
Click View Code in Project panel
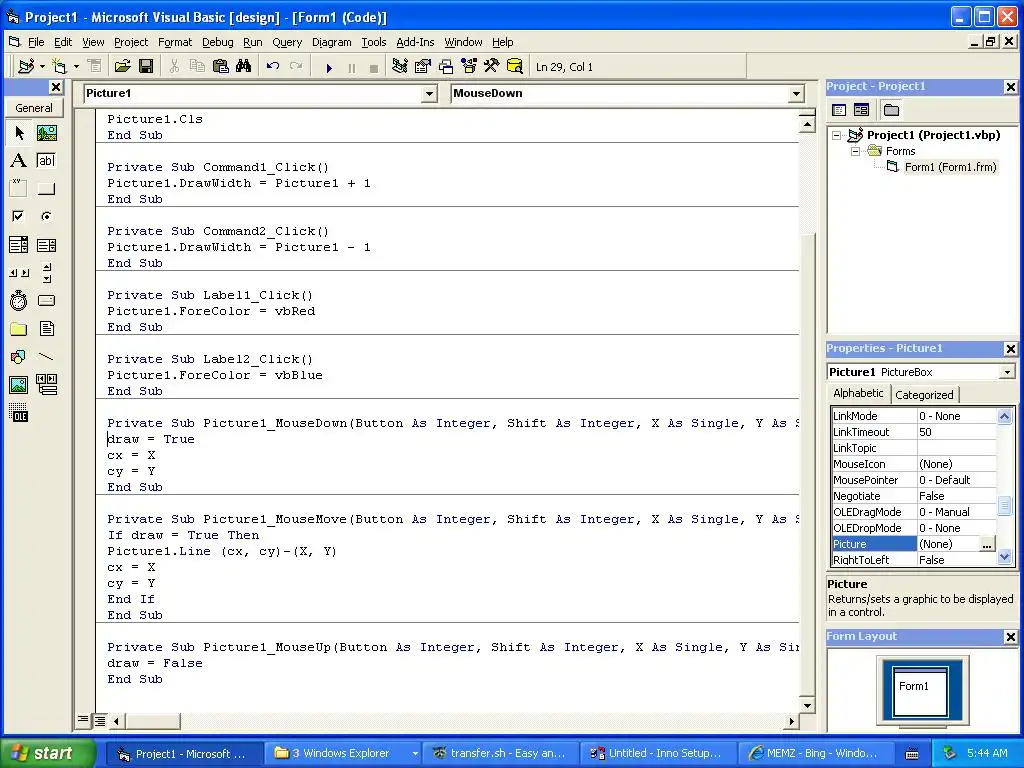point(839,110)
